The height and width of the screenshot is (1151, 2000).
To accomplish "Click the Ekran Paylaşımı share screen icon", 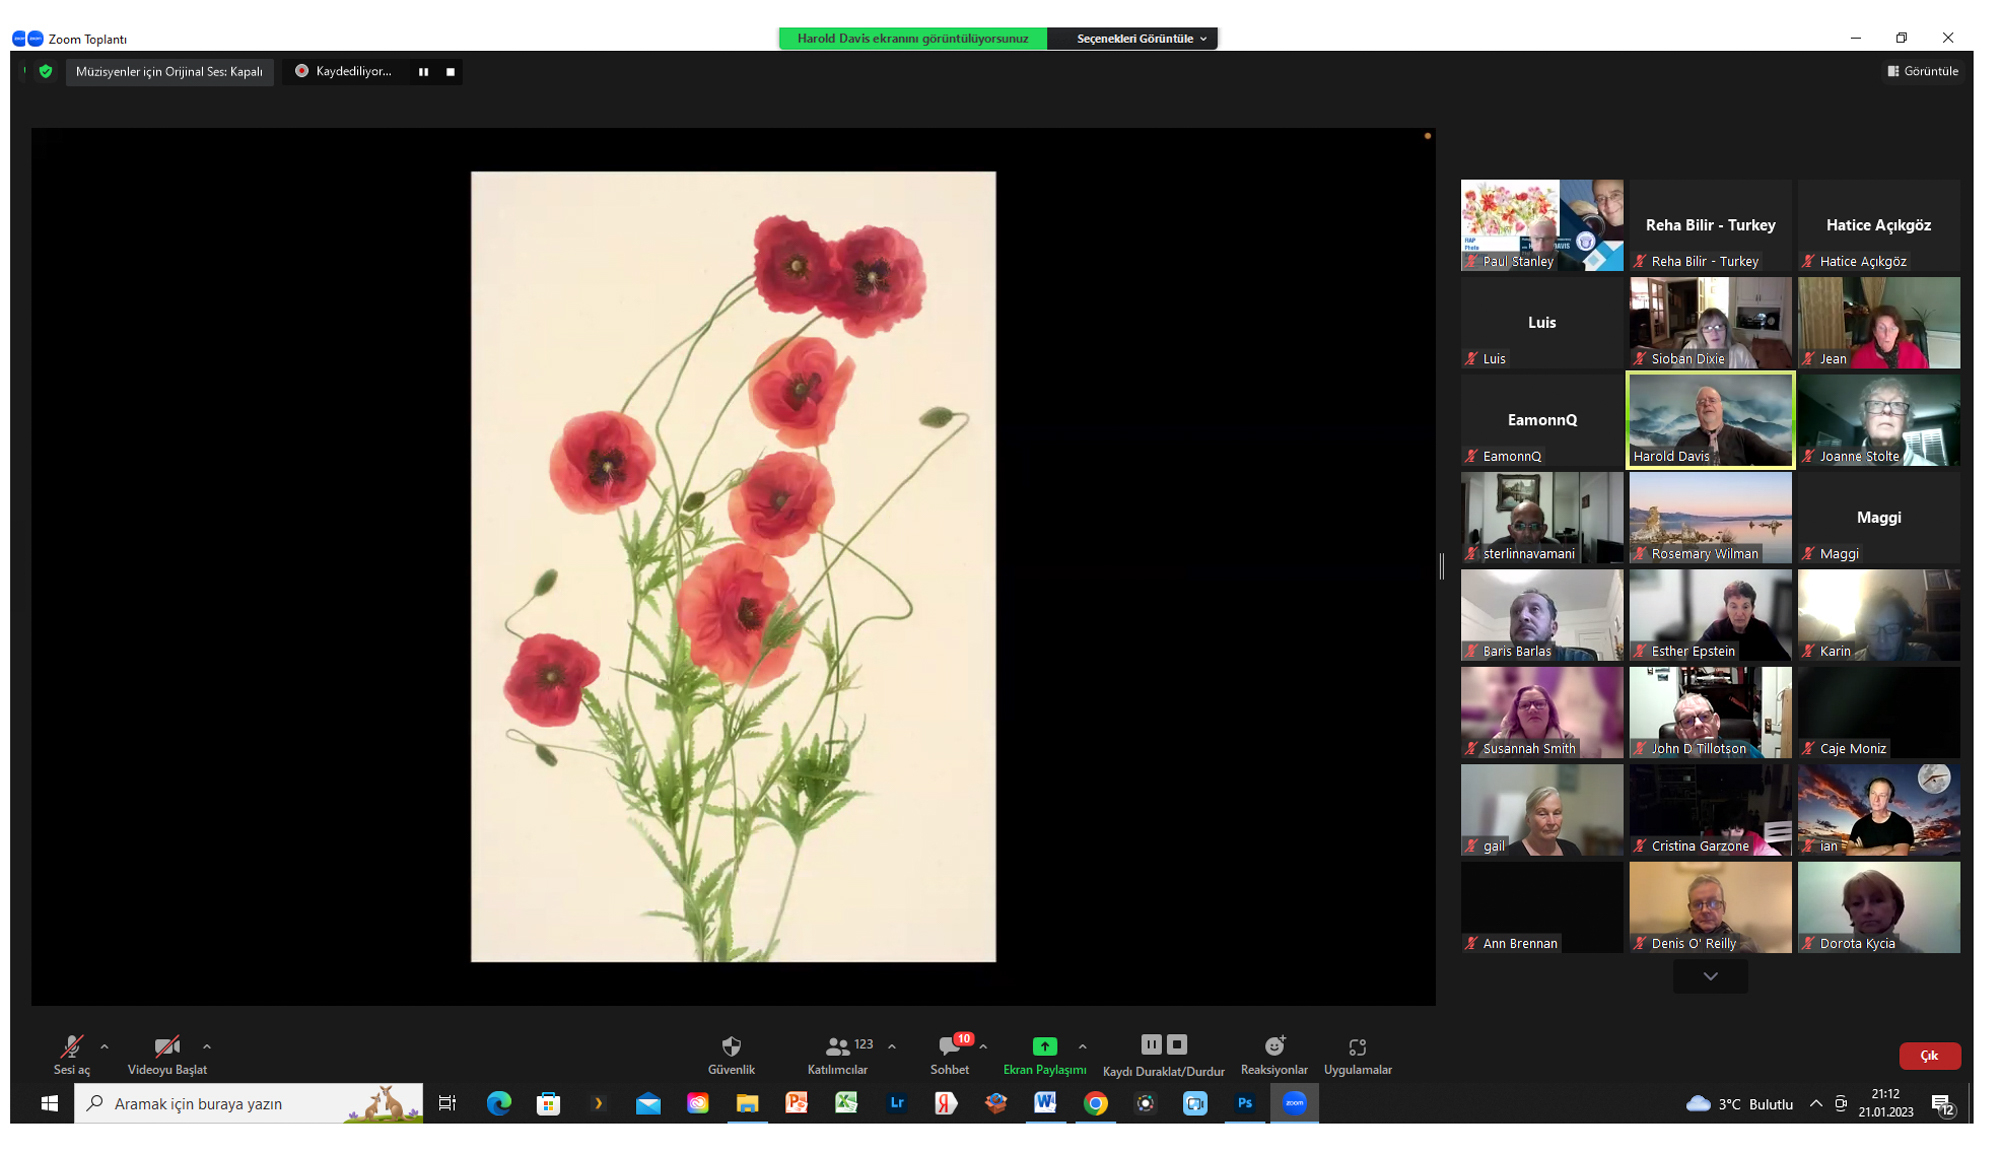I will [1044, 1046].
